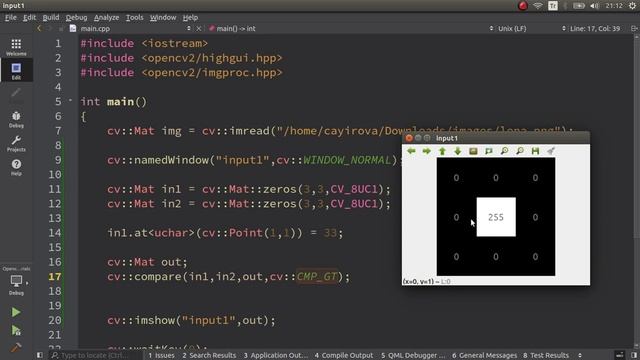Screen dimensions: 640x360
Task: Open the main.cpp file dropdown
Action: pos(131,29)
